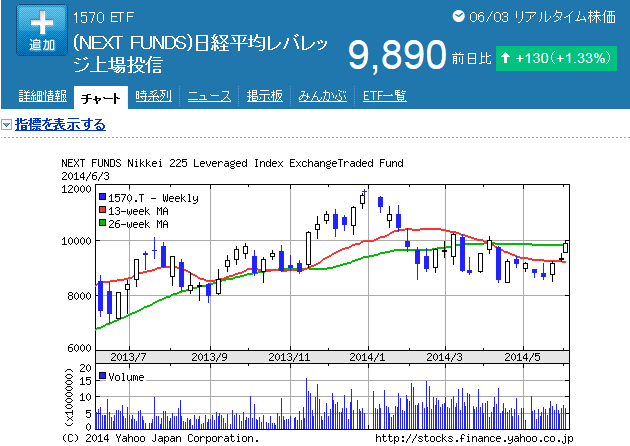Click the clock icon next to 06/03

[x=458, y=16]
